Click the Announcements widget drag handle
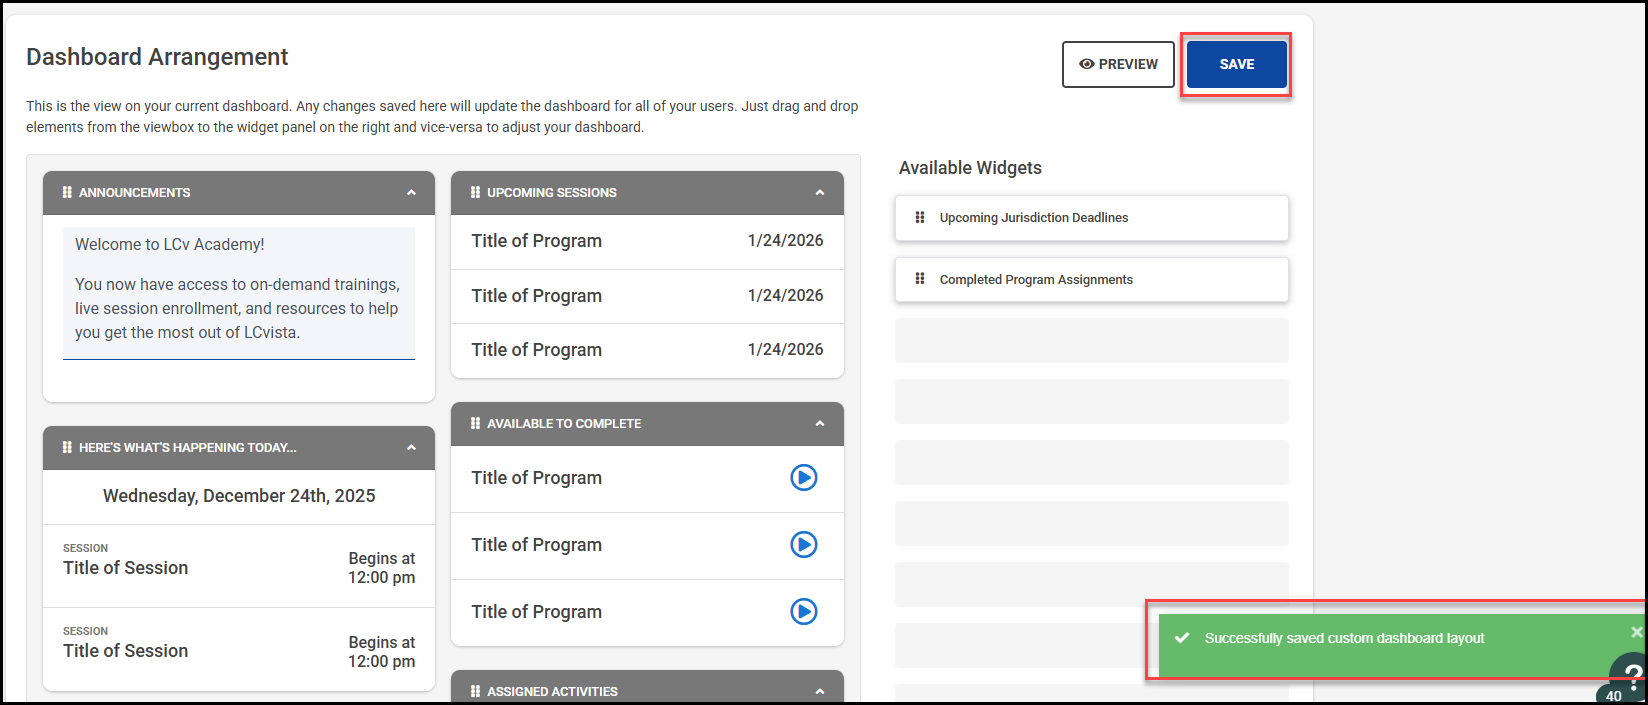 pos(67,192)
